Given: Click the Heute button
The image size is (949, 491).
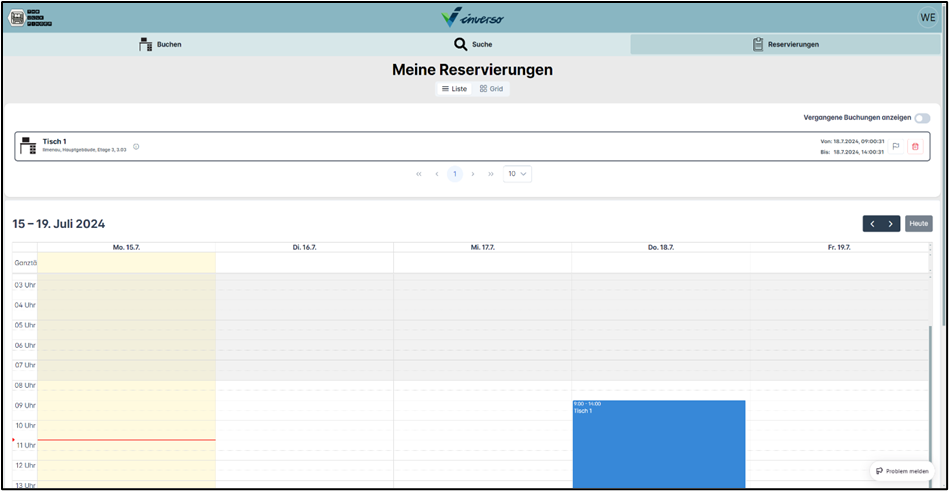Looking at the screenshot, I should [x=919, y=224].
